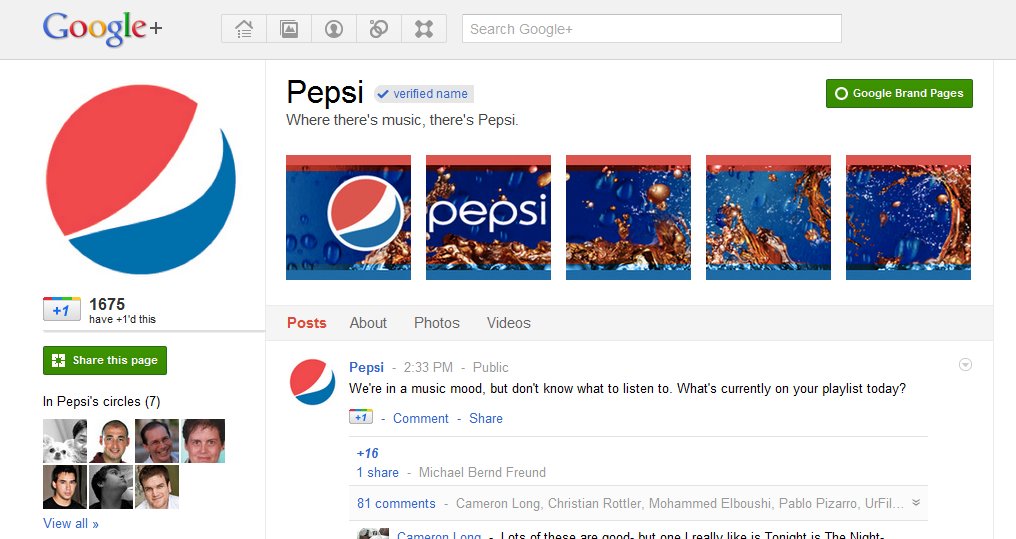Image resolution: width=1016 pixels, height=539 pixels.
Task: Click the '1675' count
Action: point(107,304)
